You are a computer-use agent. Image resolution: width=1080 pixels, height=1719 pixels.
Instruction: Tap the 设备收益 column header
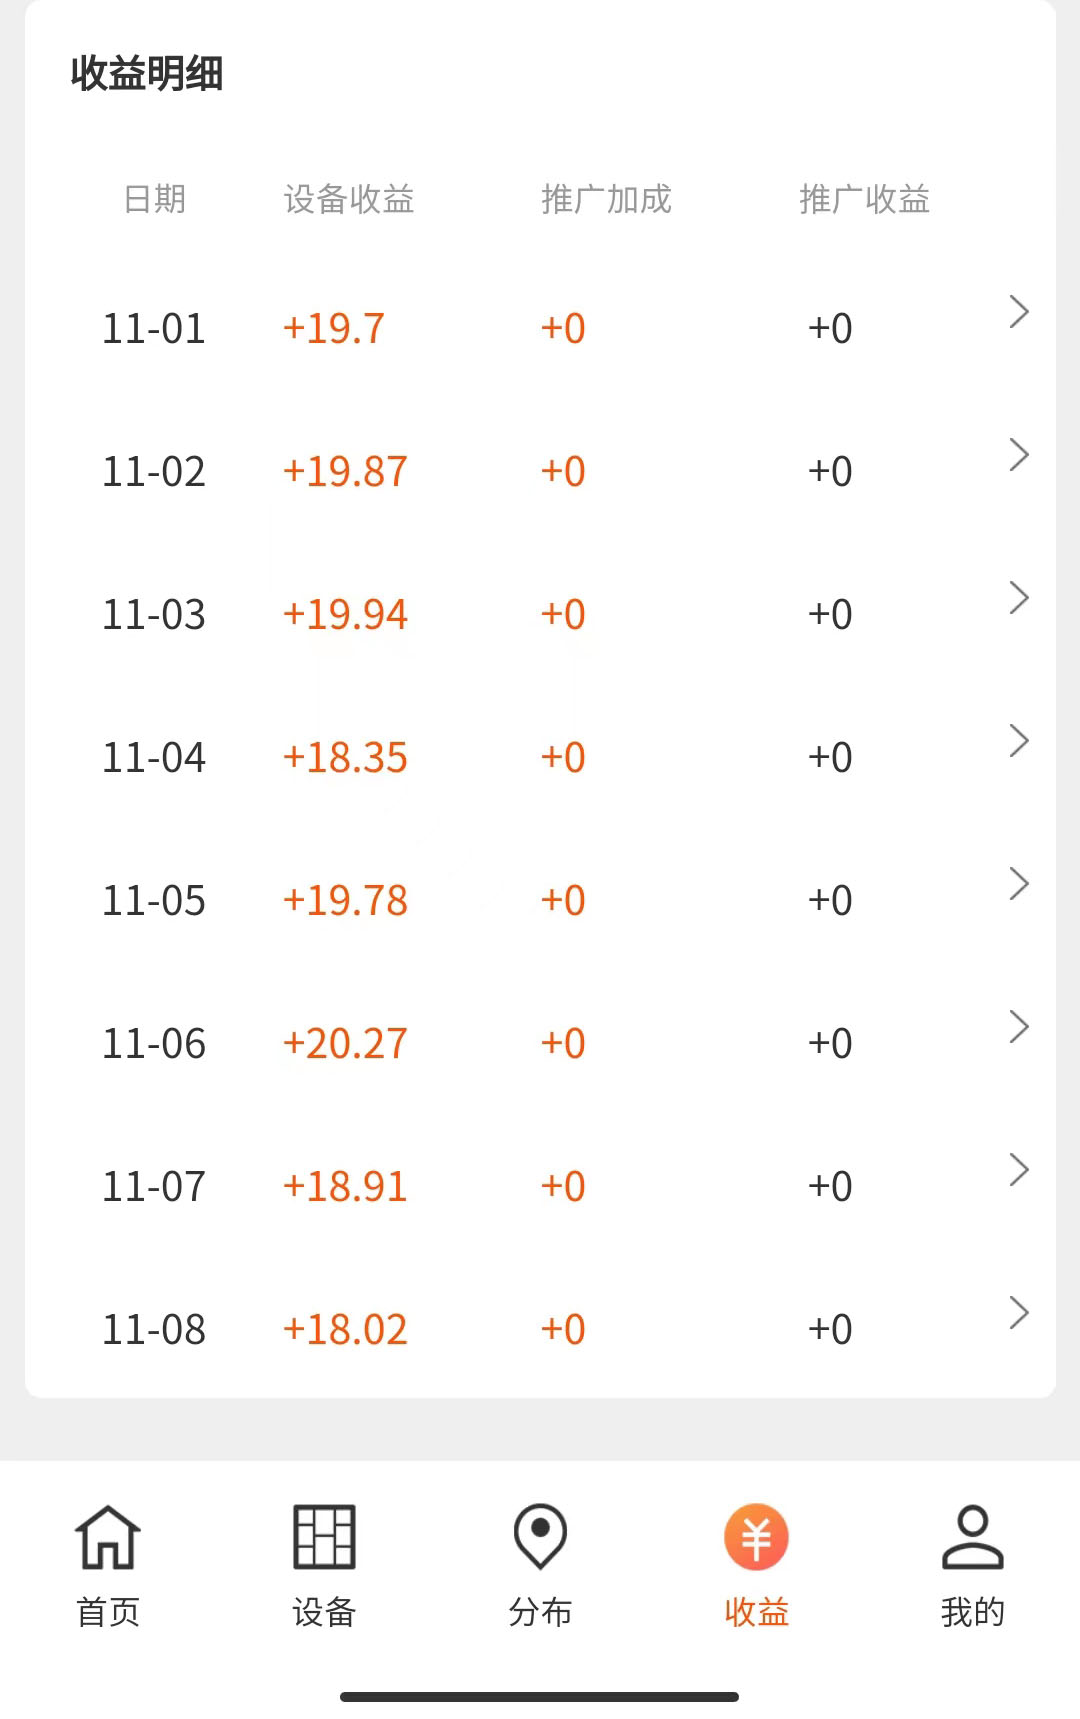pos(349,199)
